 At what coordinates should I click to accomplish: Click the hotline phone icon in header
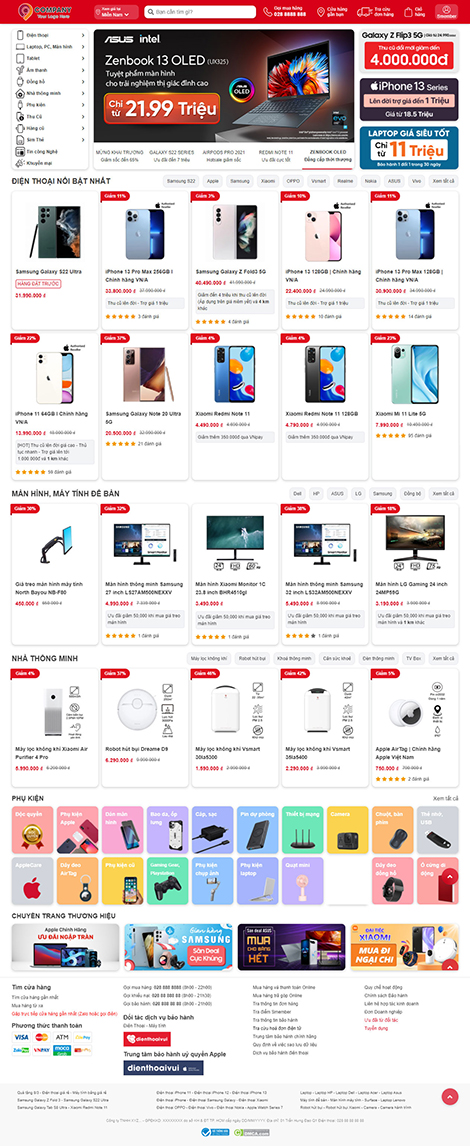(268, 11)
